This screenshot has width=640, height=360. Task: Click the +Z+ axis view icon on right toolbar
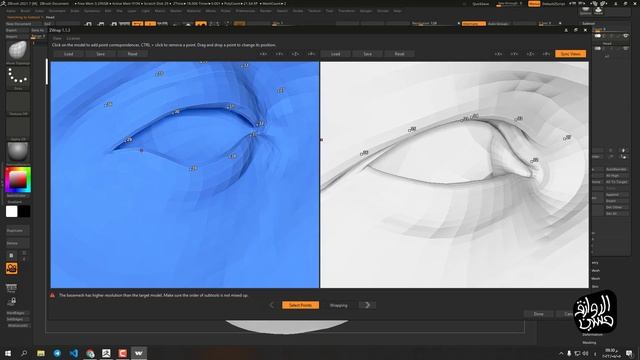530,54
